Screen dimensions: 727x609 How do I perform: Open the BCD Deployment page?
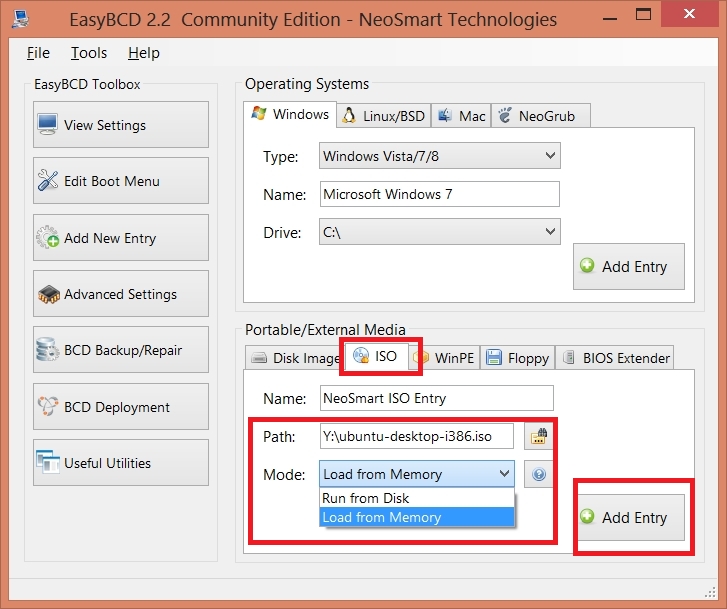pyautogui.click(x=121, y=406)
